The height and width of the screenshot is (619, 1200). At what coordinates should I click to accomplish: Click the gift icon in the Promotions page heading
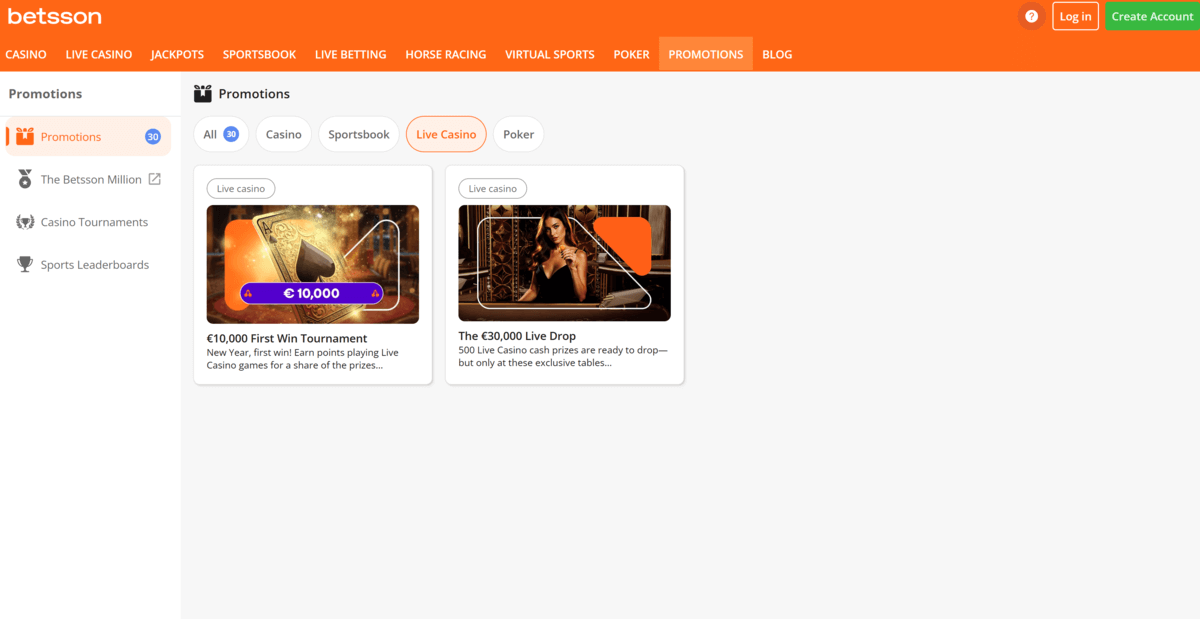(203, 94)
